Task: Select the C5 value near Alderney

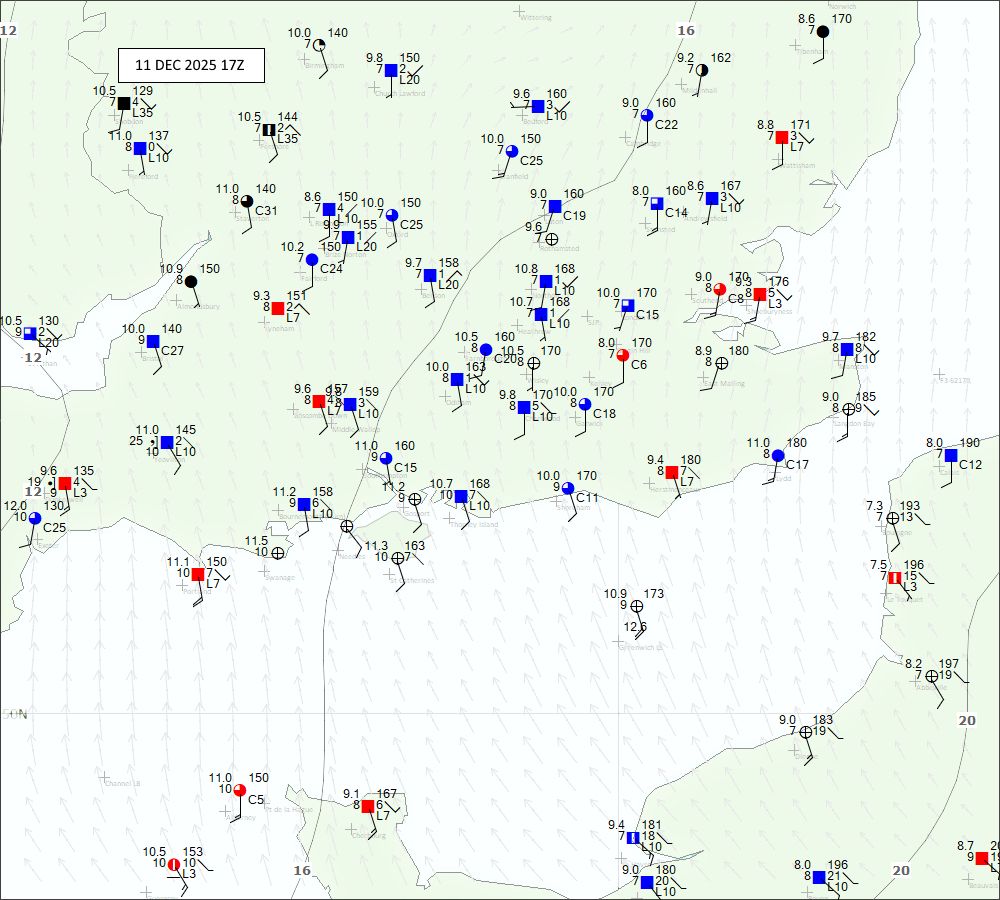Action: (x=256, y=799)
